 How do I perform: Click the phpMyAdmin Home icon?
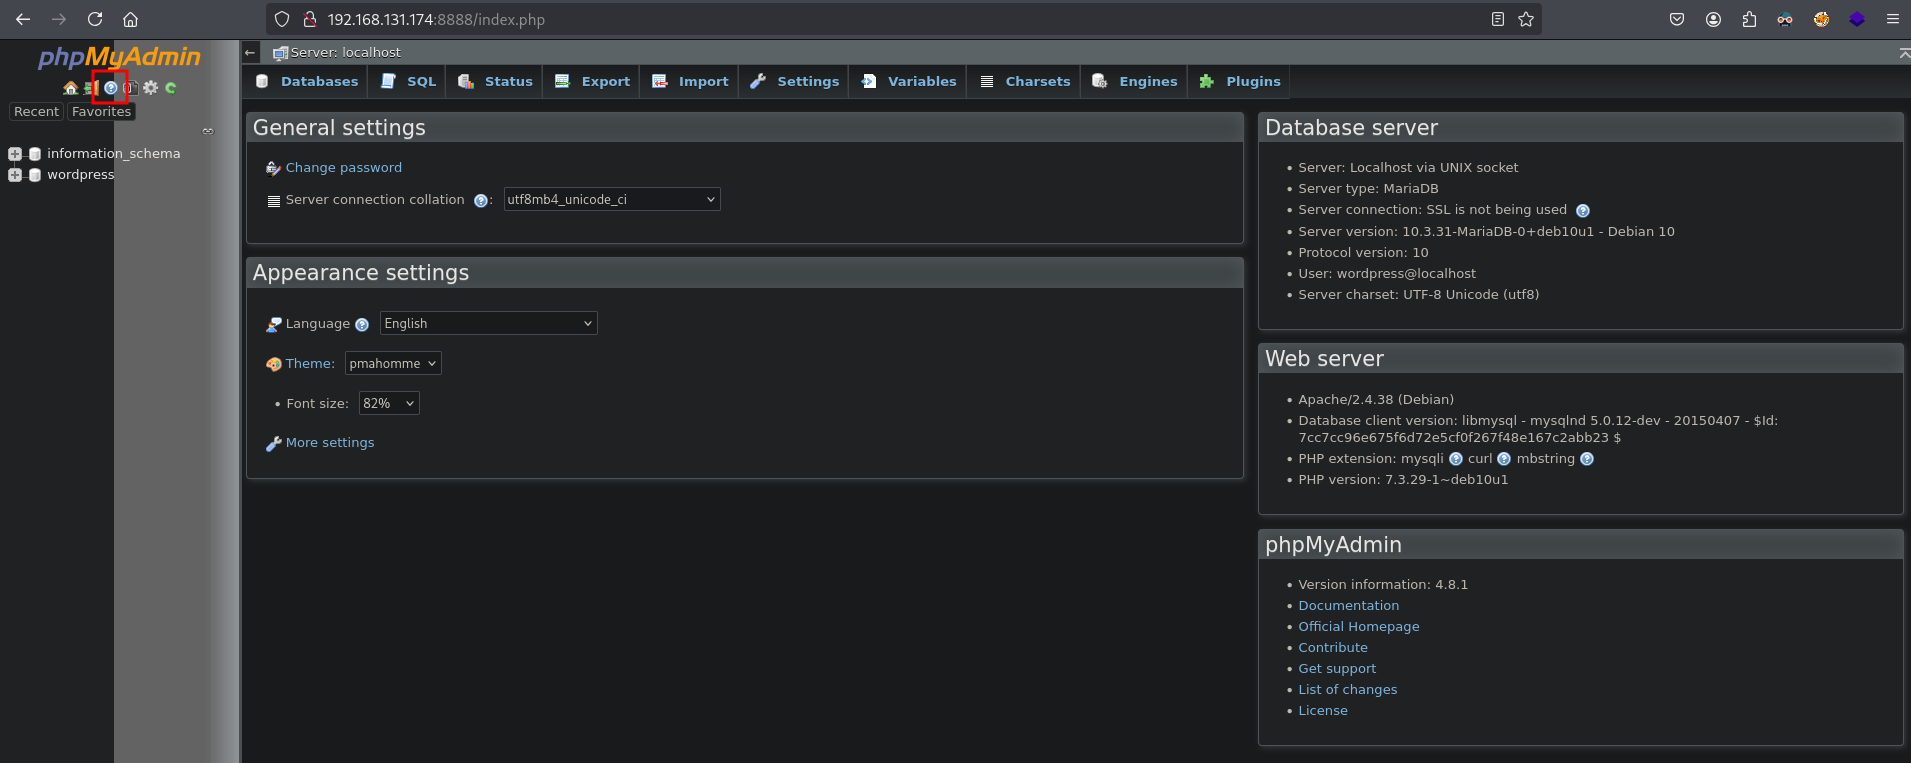[x=70, y=88]
